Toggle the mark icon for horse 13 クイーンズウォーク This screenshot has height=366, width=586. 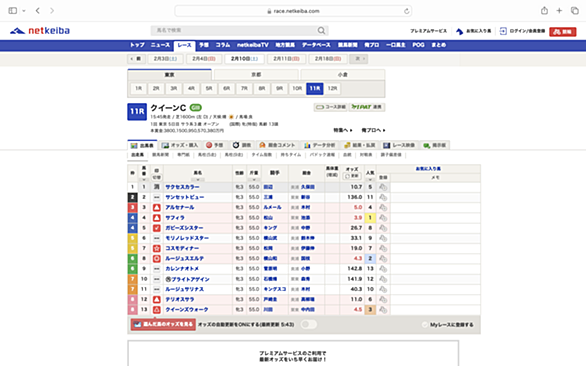[157, 310]
